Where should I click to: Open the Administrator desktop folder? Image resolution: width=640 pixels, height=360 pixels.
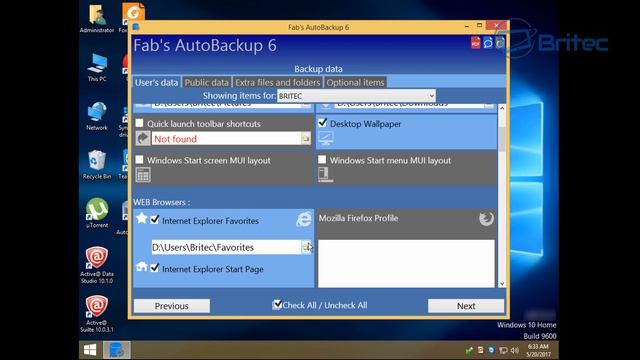point(97,18)
